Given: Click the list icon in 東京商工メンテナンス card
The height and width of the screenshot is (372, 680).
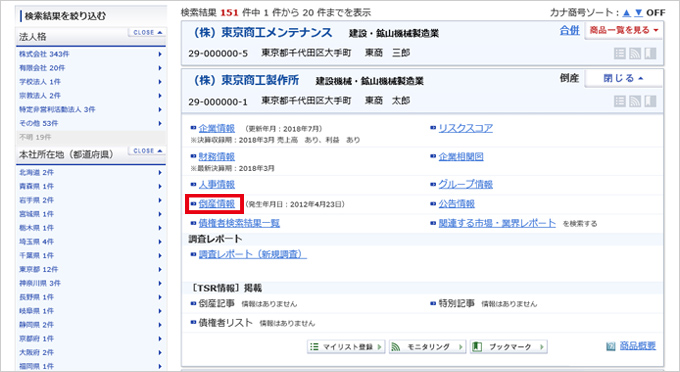Looking at the screenshot, I should click(x=620, y=53).
